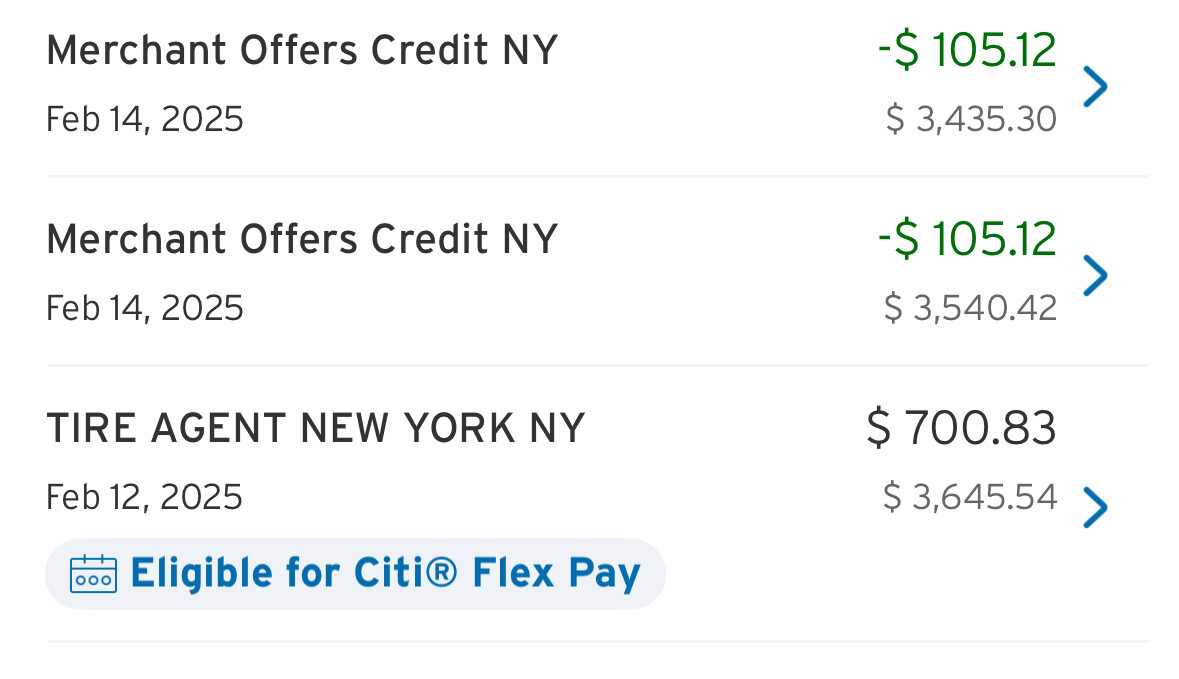Tap Feb 14 date in the middle transaction
This screenshot has height=679, width=1179.
click(144, 308)
